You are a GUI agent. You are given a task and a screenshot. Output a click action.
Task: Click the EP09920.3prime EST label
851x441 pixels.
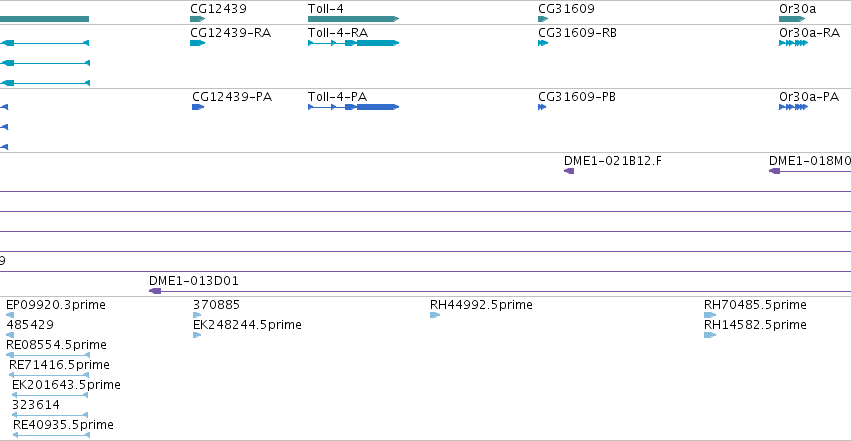[x=56, y=304]
